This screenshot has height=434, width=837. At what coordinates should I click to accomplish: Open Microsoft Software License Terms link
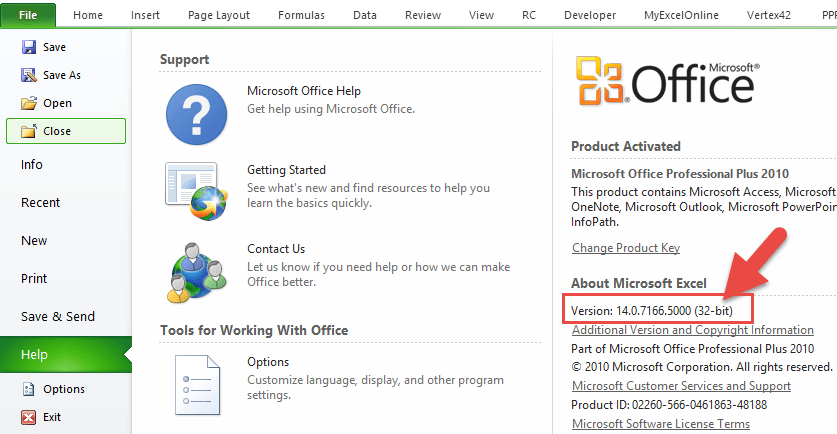[661, 424]
